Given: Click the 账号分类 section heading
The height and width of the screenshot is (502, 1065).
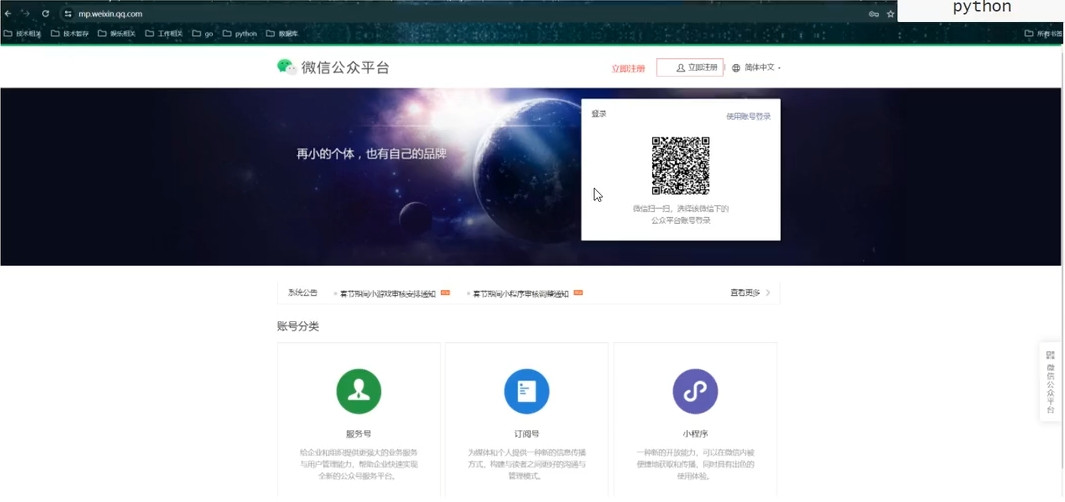Looking at the screenshot, I should pyautogui.click(x=297, y=326).
